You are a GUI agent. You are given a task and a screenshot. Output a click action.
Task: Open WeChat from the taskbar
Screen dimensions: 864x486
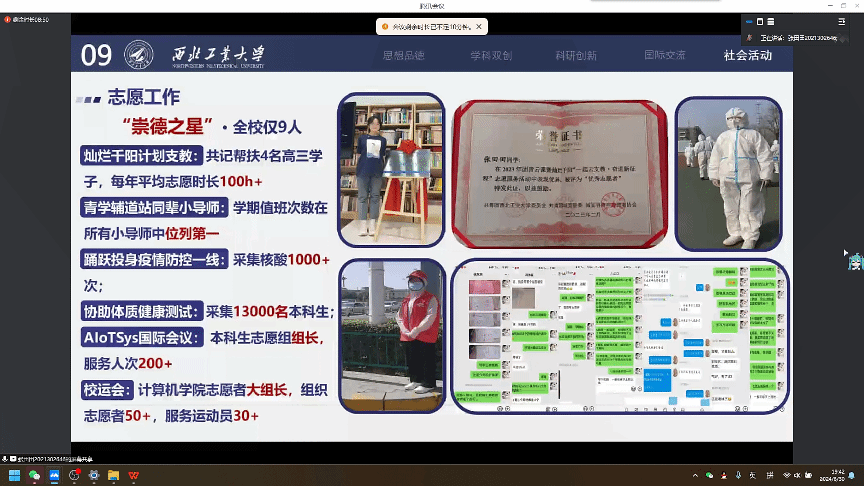tap(33, 474)
